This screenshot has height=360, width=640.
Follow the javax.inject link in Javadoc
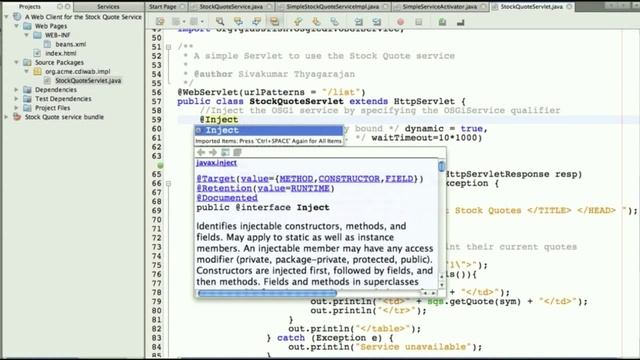point(216,163)
